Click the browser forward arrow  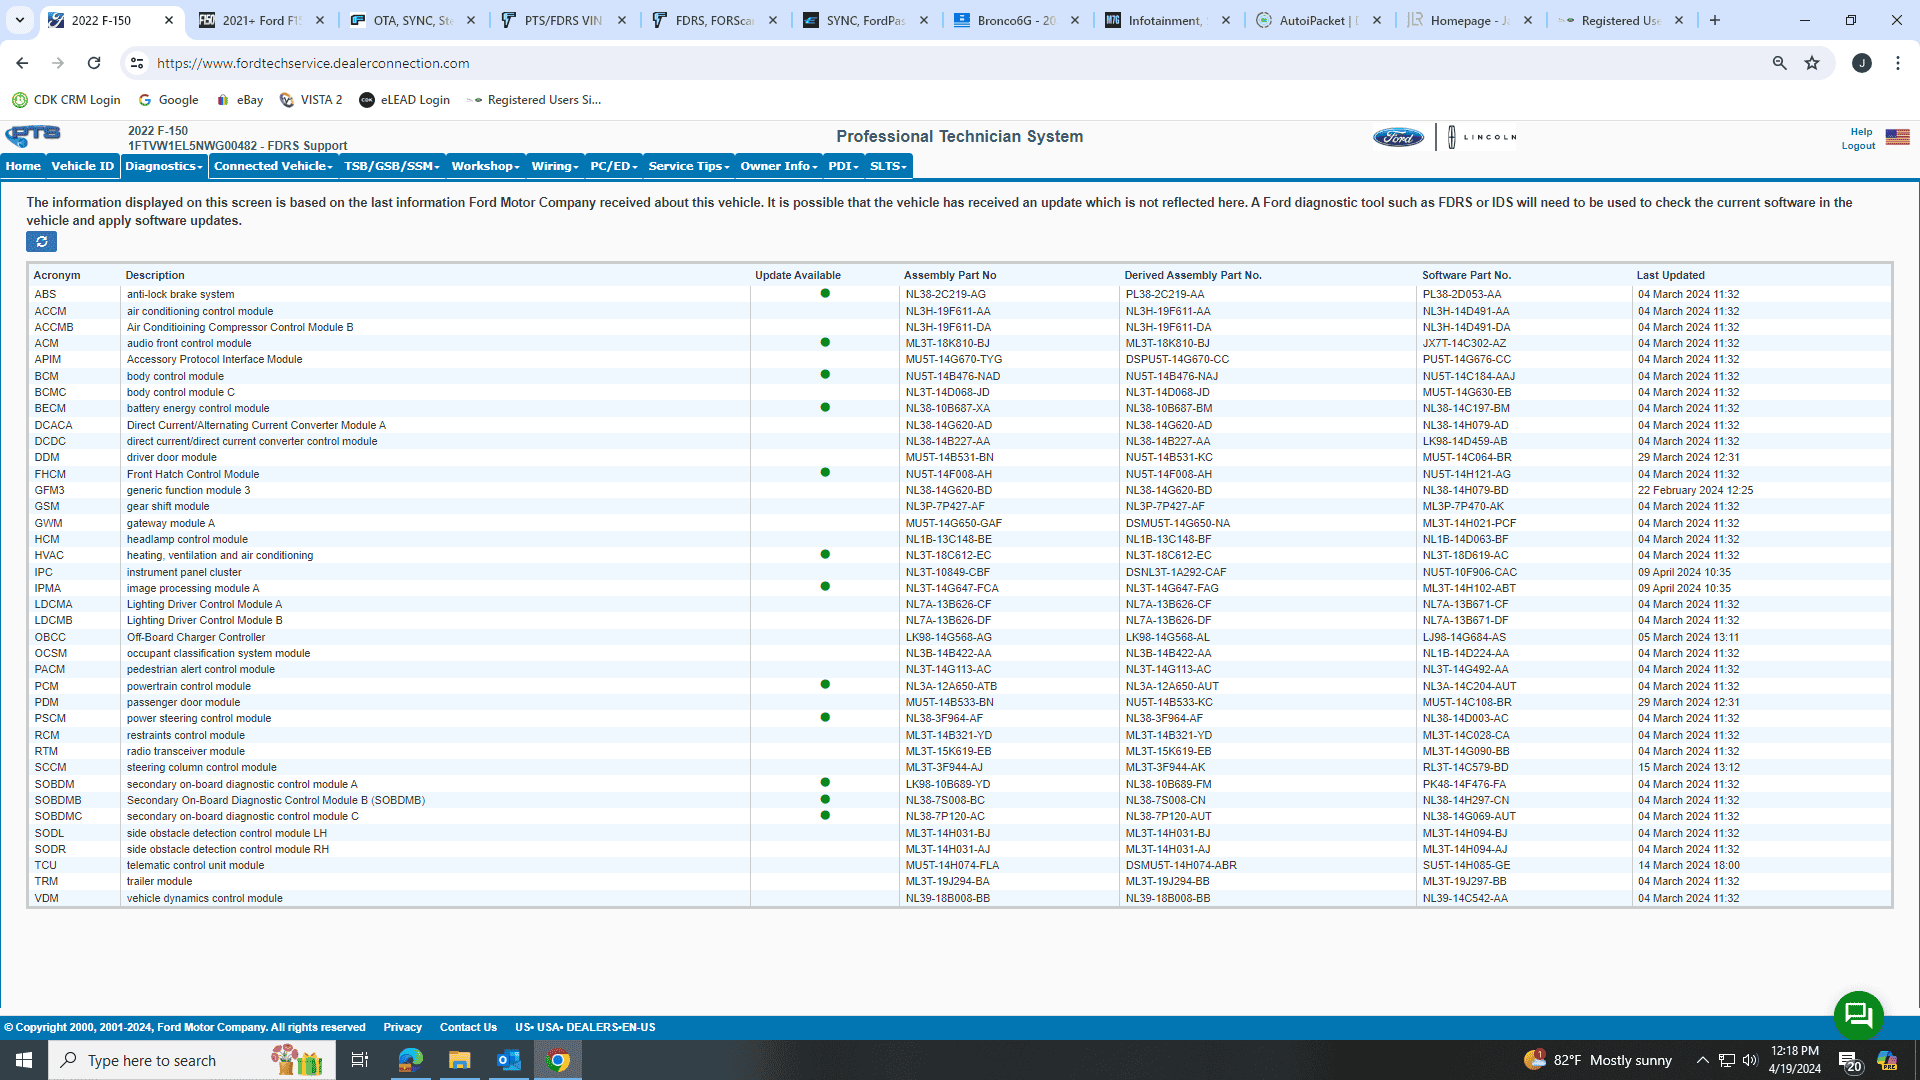(58, 63)
